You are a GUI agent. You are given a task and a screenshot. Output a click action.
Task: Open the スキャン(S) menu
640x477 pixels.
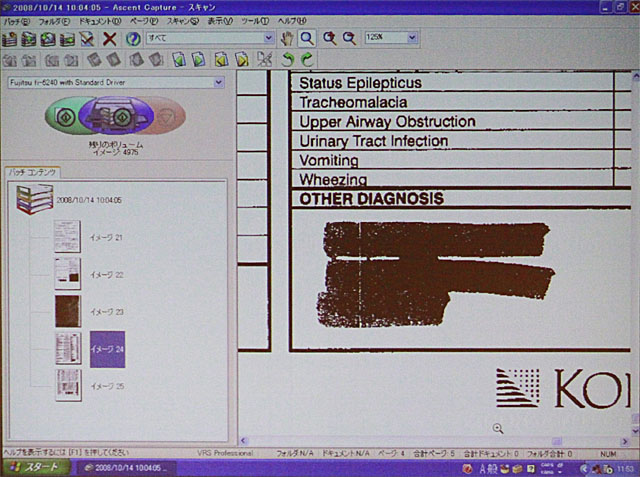[183, 21]
